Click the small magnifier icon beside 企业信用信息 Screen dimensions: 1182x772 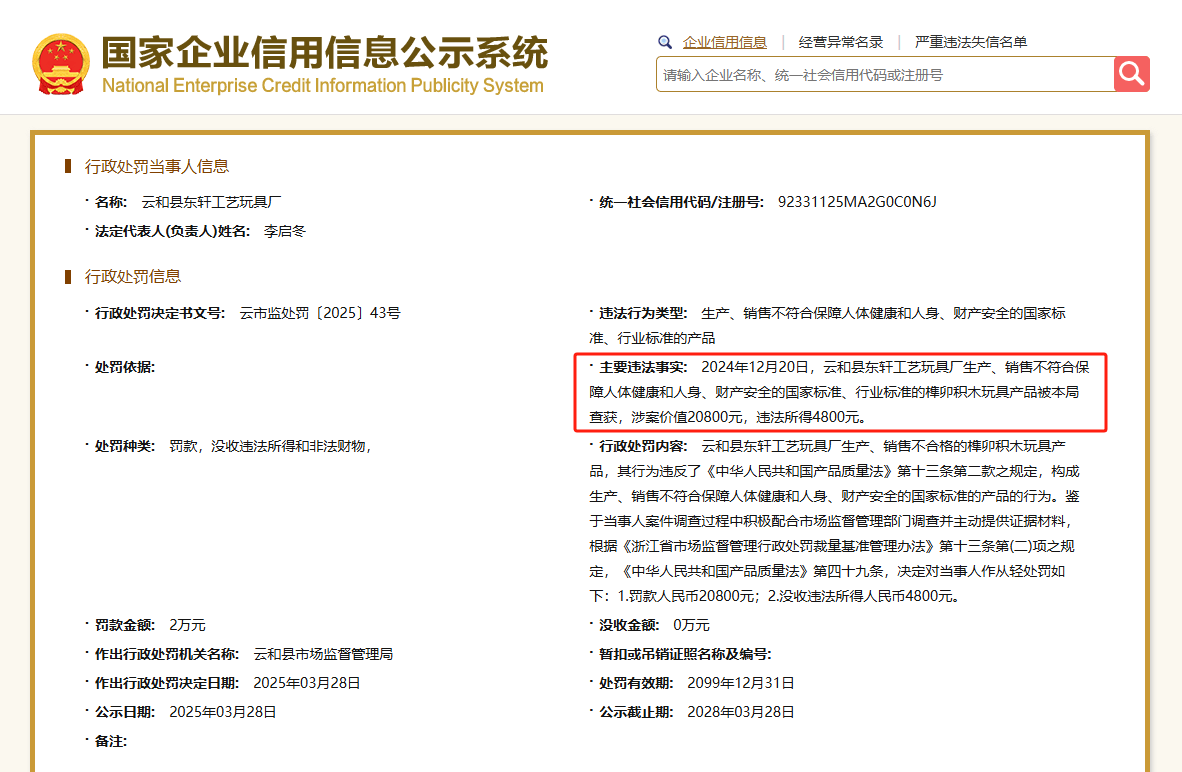pos(664,42)
